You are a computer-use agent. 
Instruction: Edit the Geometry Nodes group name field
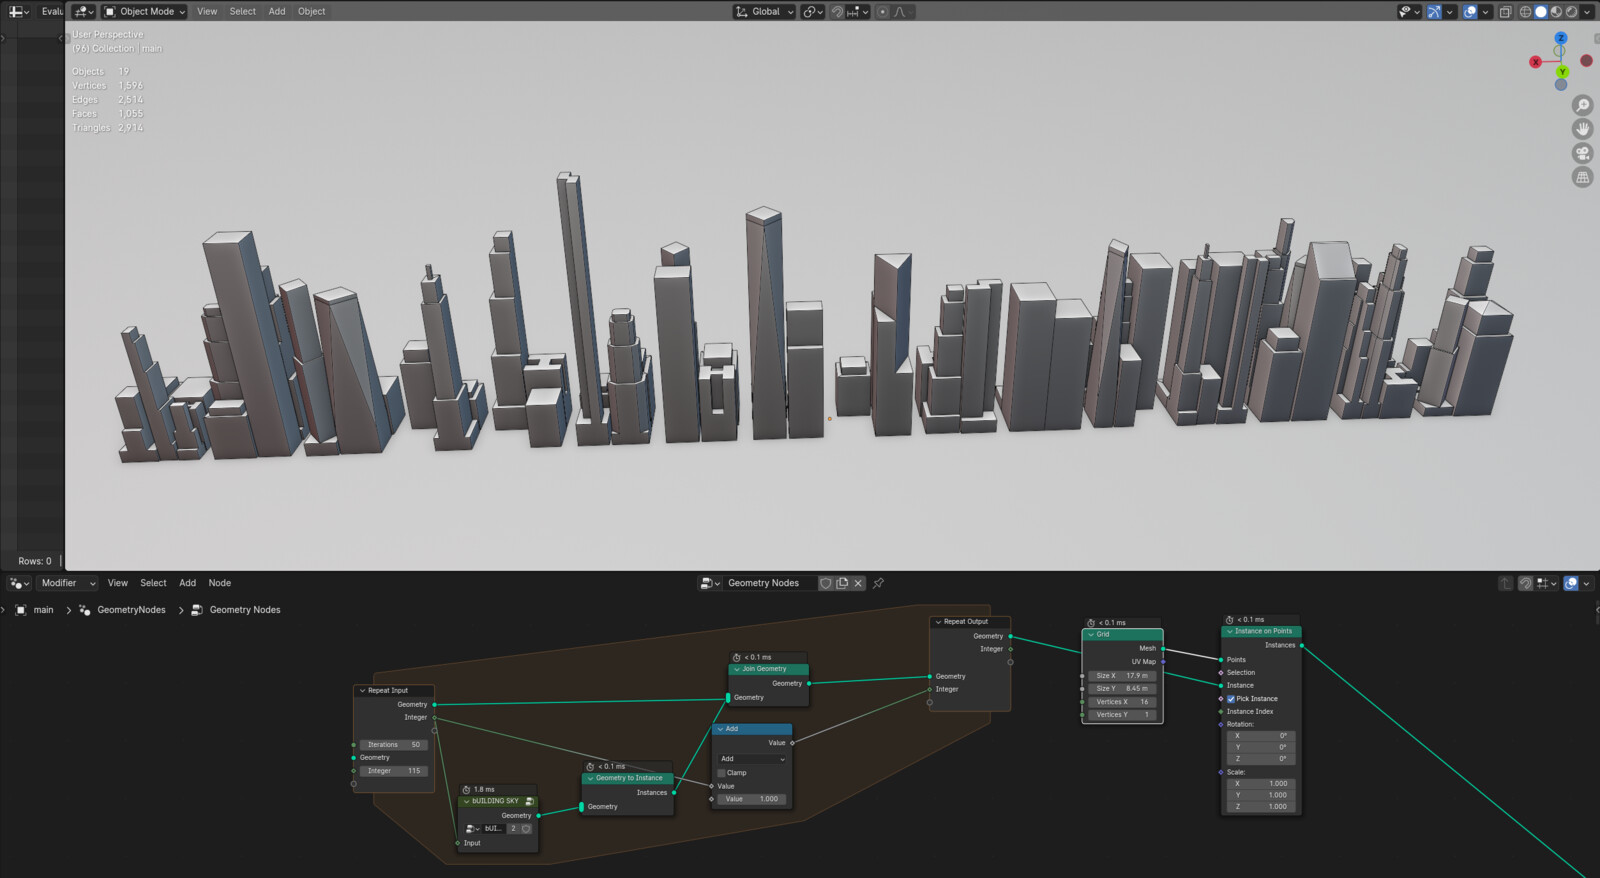768,583
